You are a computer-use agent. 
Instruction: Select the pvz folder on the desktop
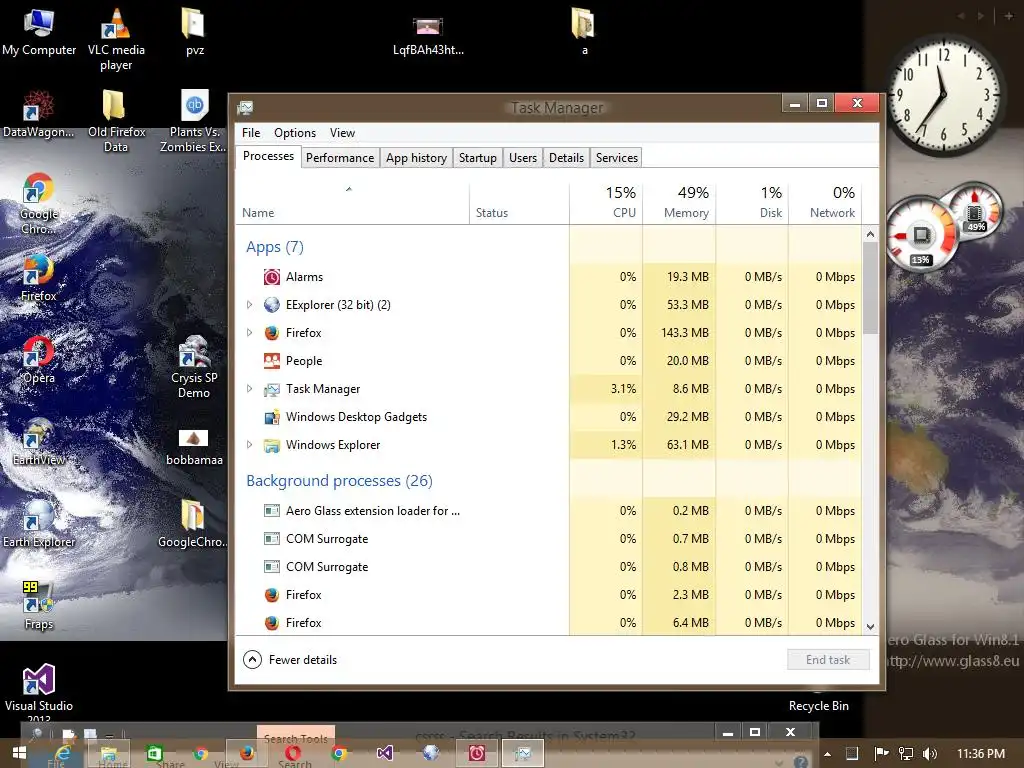click(x=194, y=33)
